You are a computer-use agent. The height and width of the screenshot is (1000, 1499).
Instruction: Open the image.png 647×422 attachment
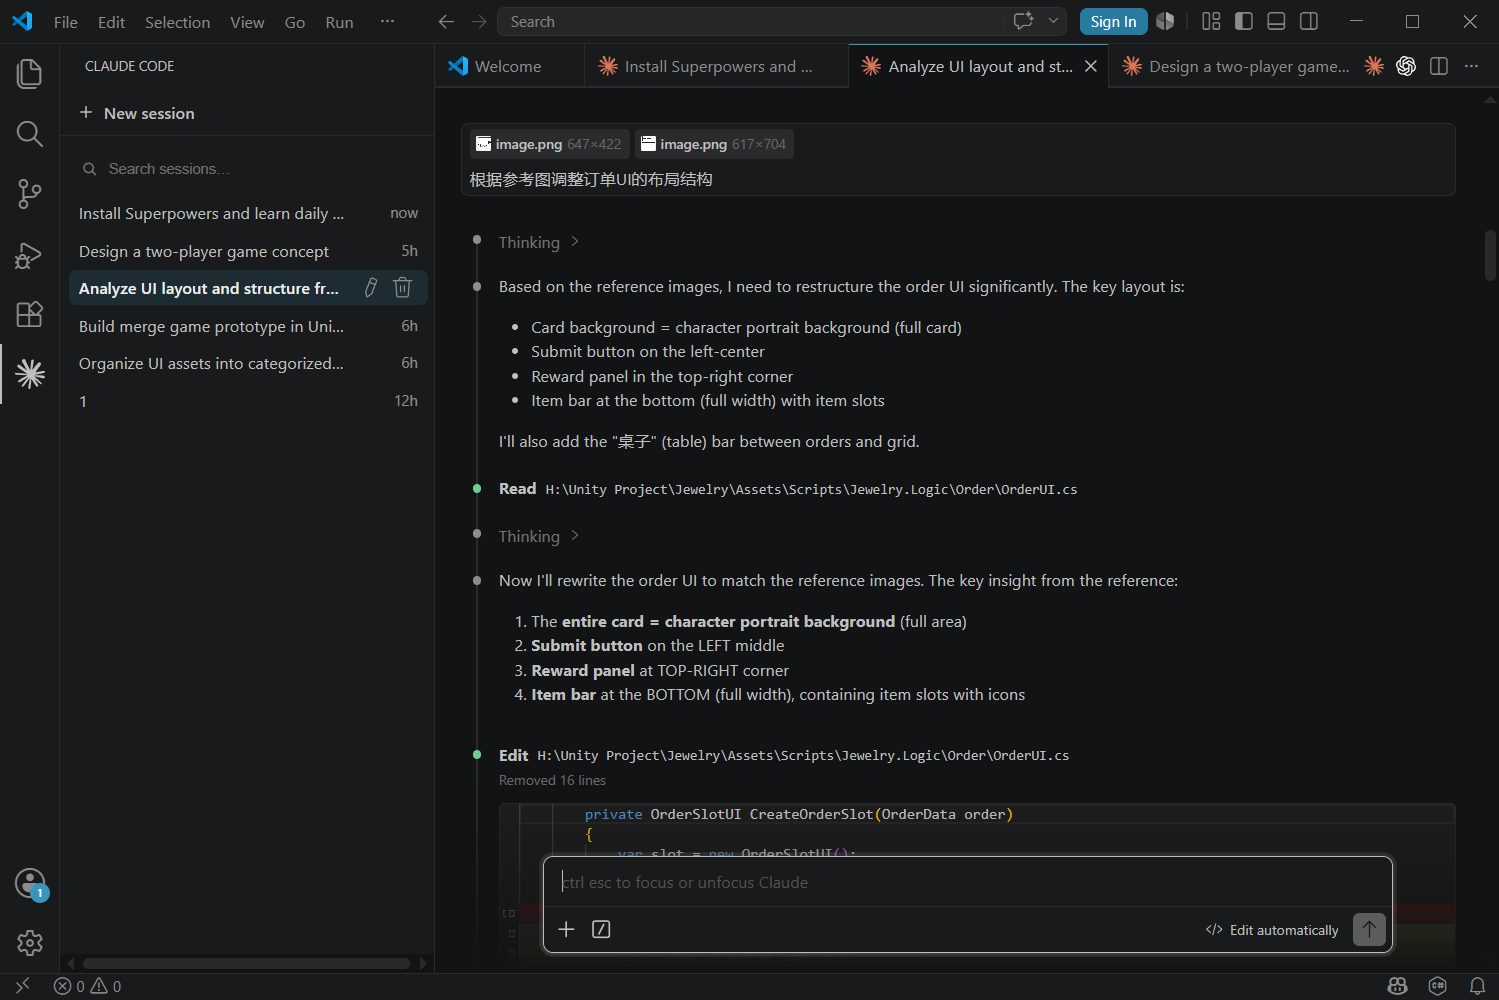click(x=550, y=144)
